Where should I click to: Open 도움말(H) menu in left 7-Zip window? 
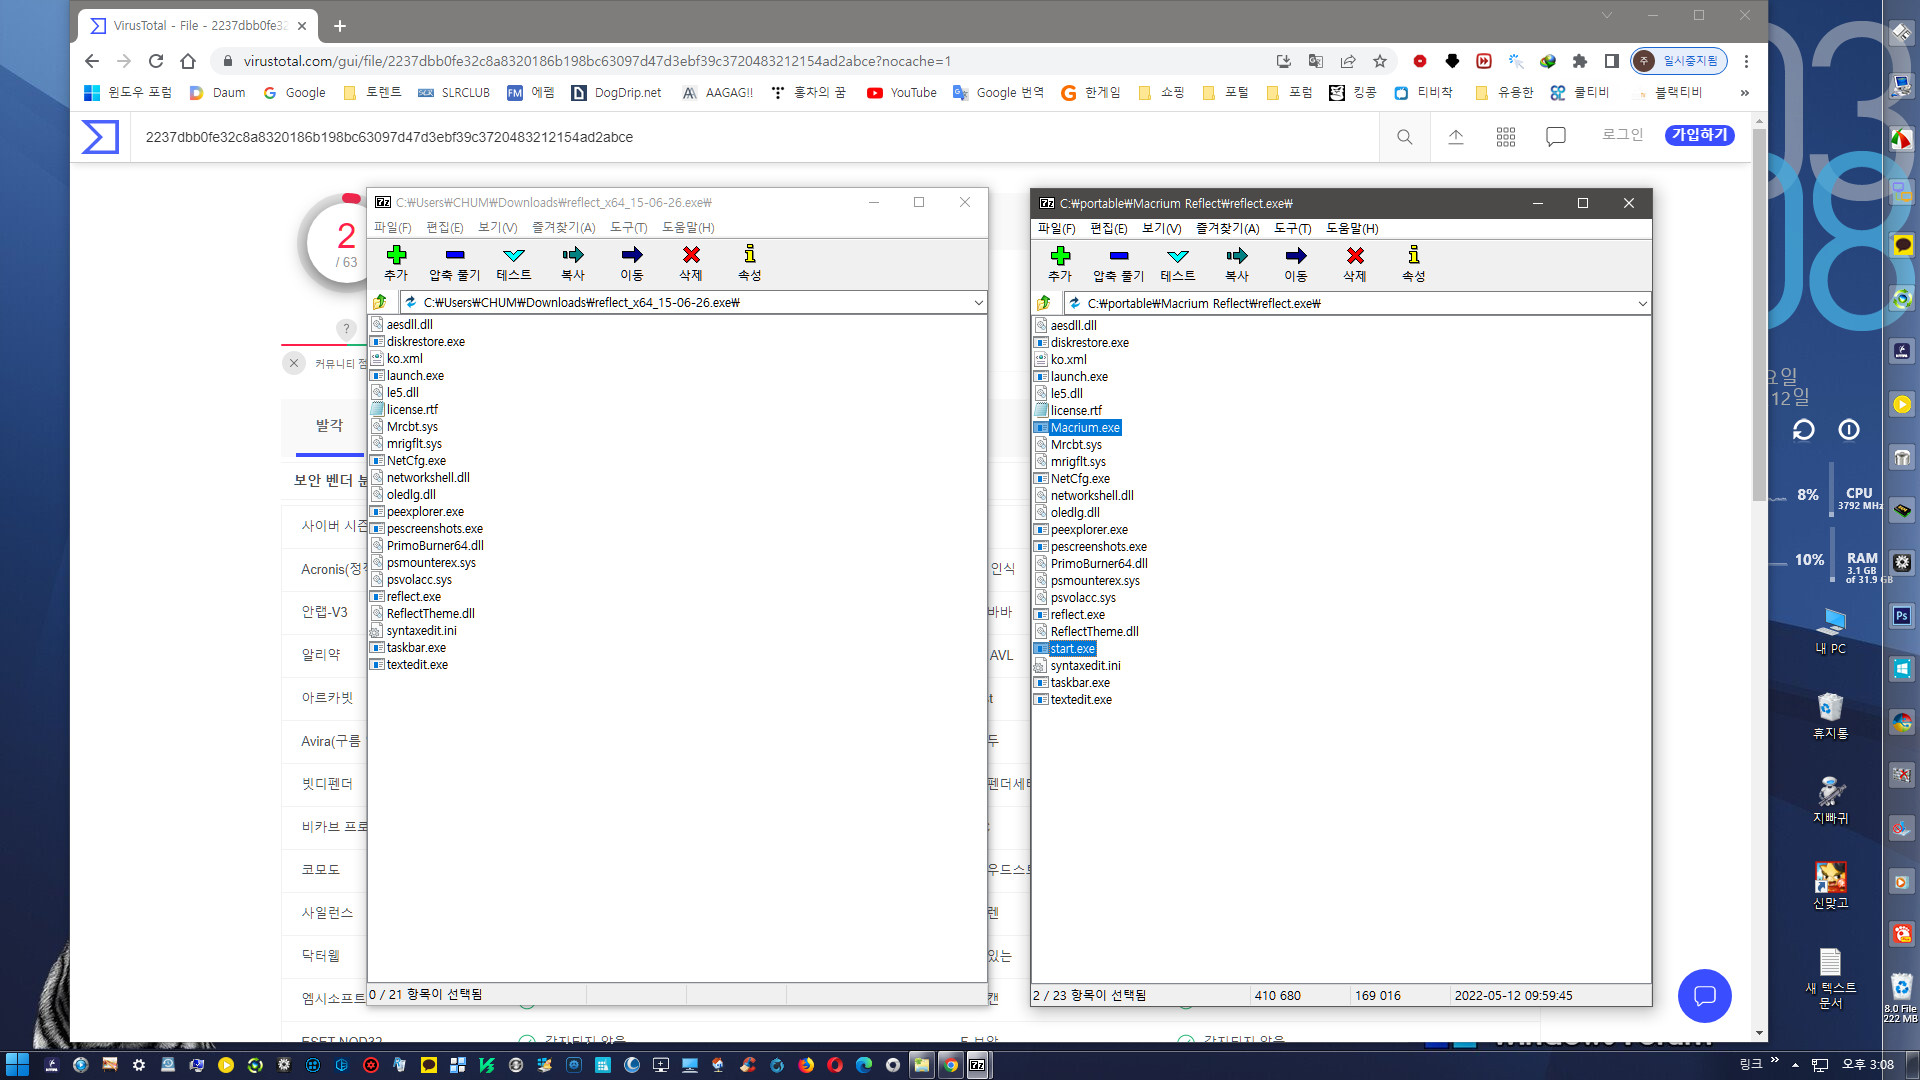688,227
